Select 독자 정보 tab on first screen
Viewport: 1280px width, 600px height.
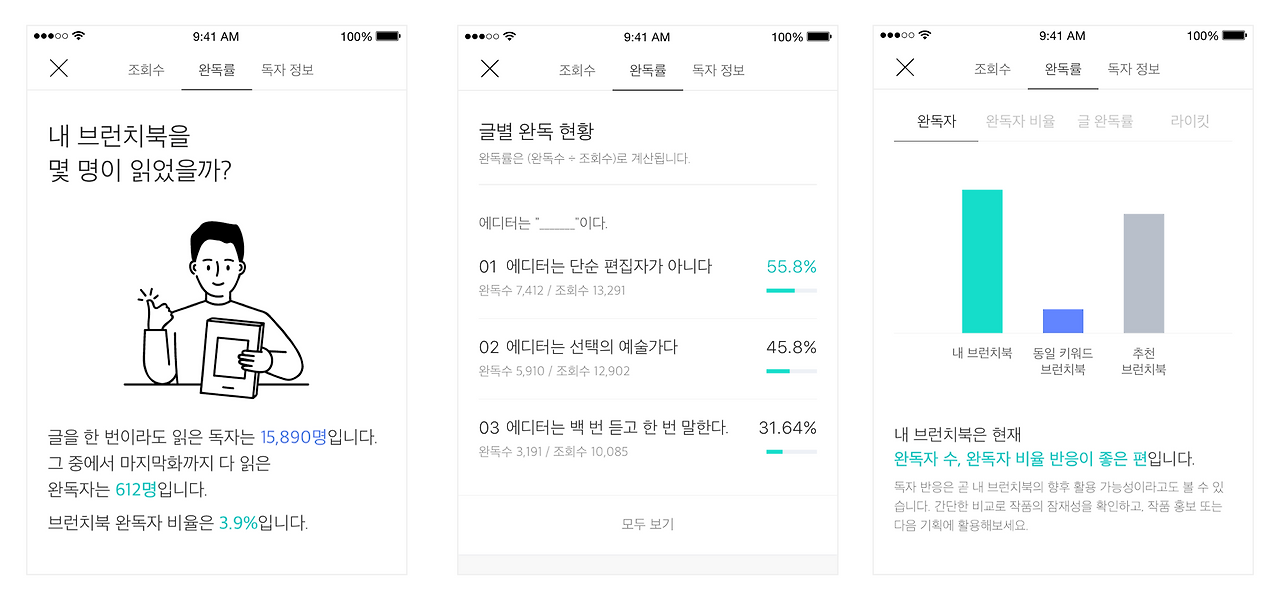287,70
